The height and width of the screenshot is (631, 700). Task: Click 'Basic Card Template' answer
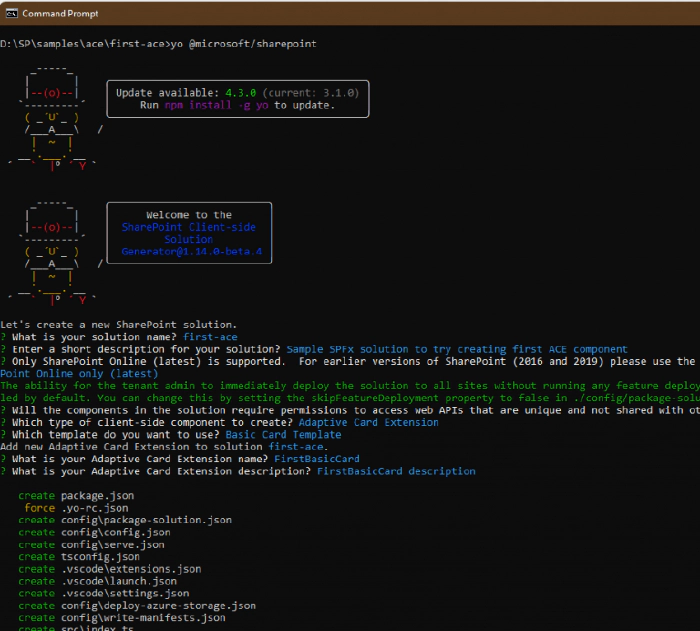[x=283, y=435]
